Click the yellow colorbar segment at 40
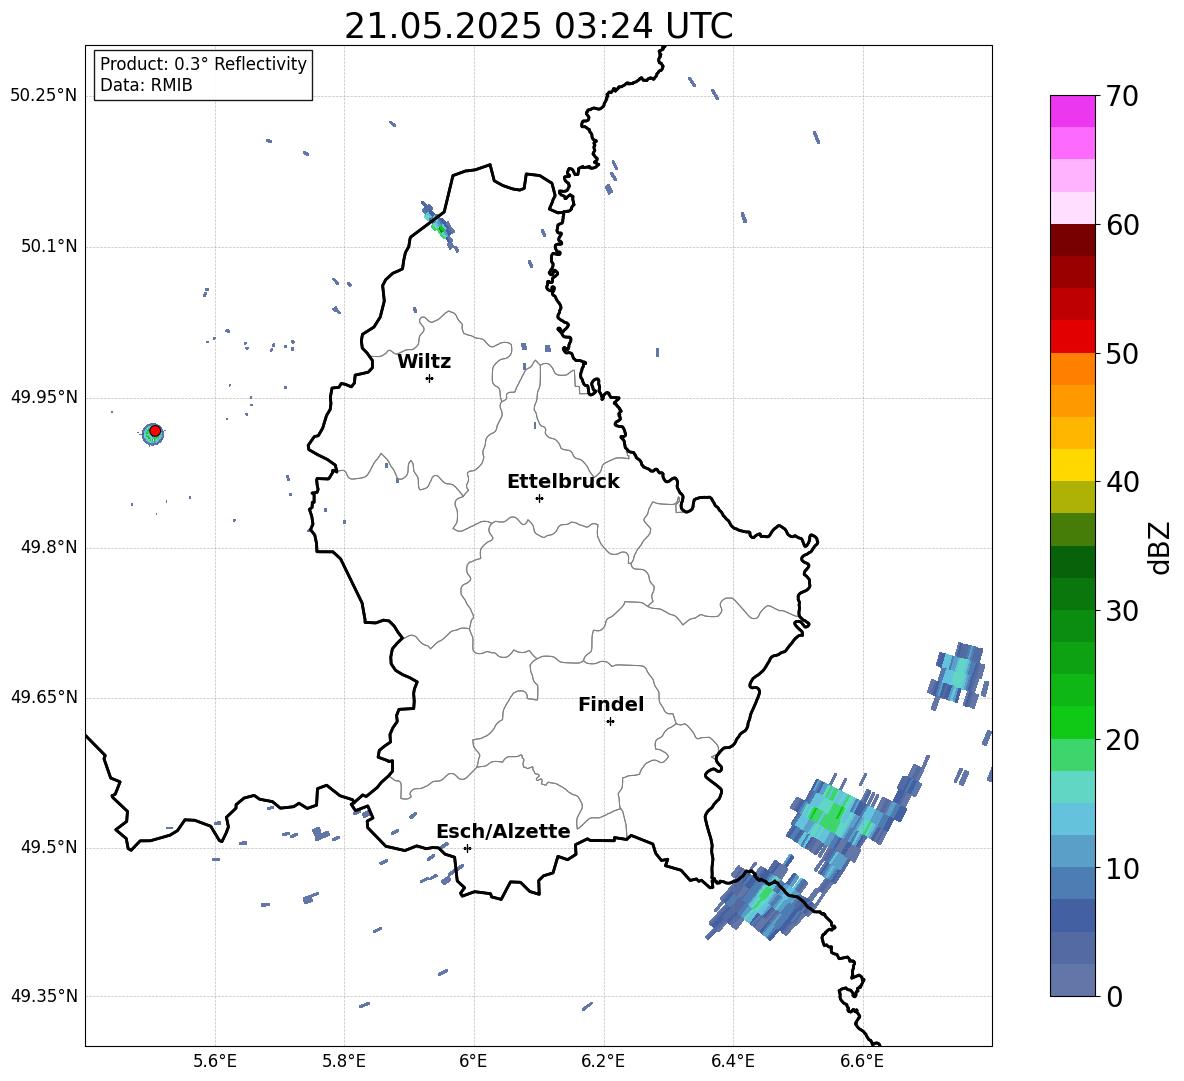 [1072, 465]
